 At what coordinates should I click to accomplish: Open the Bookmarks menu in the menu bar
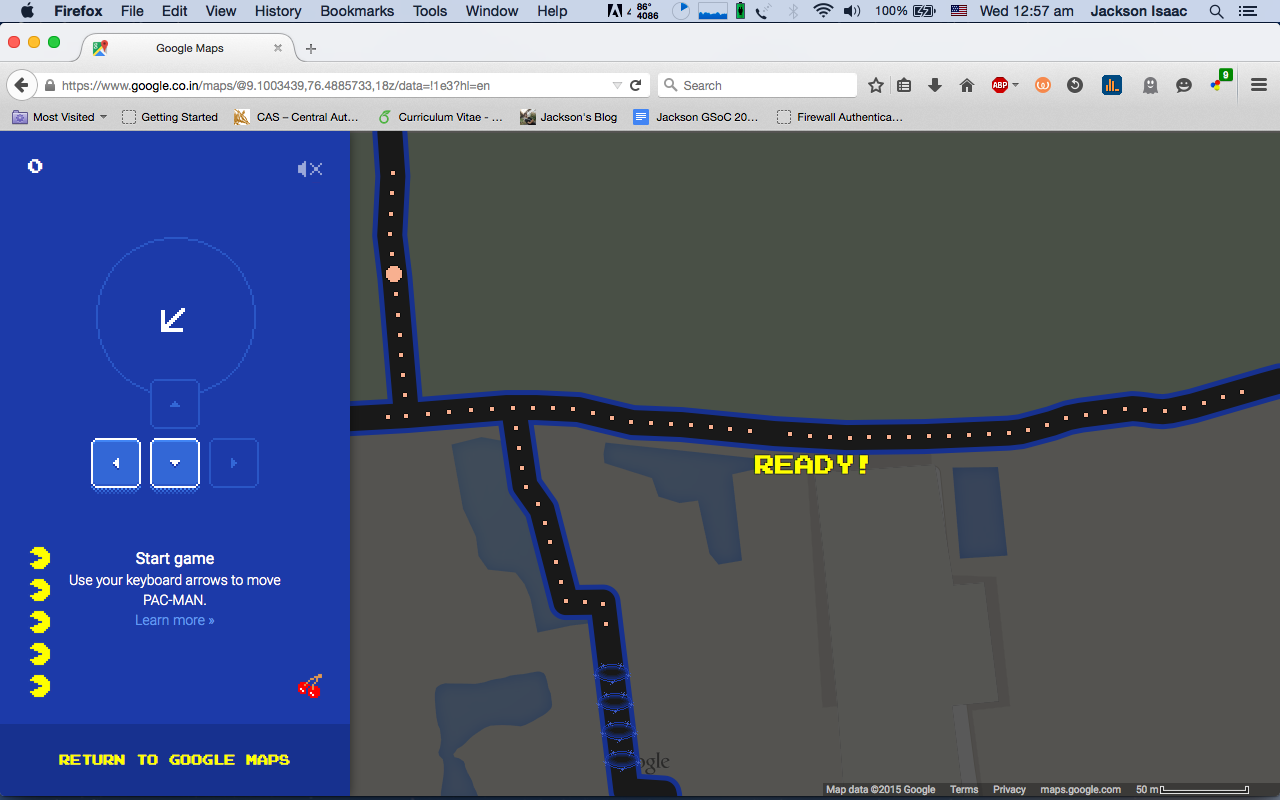tap(357, 11)
